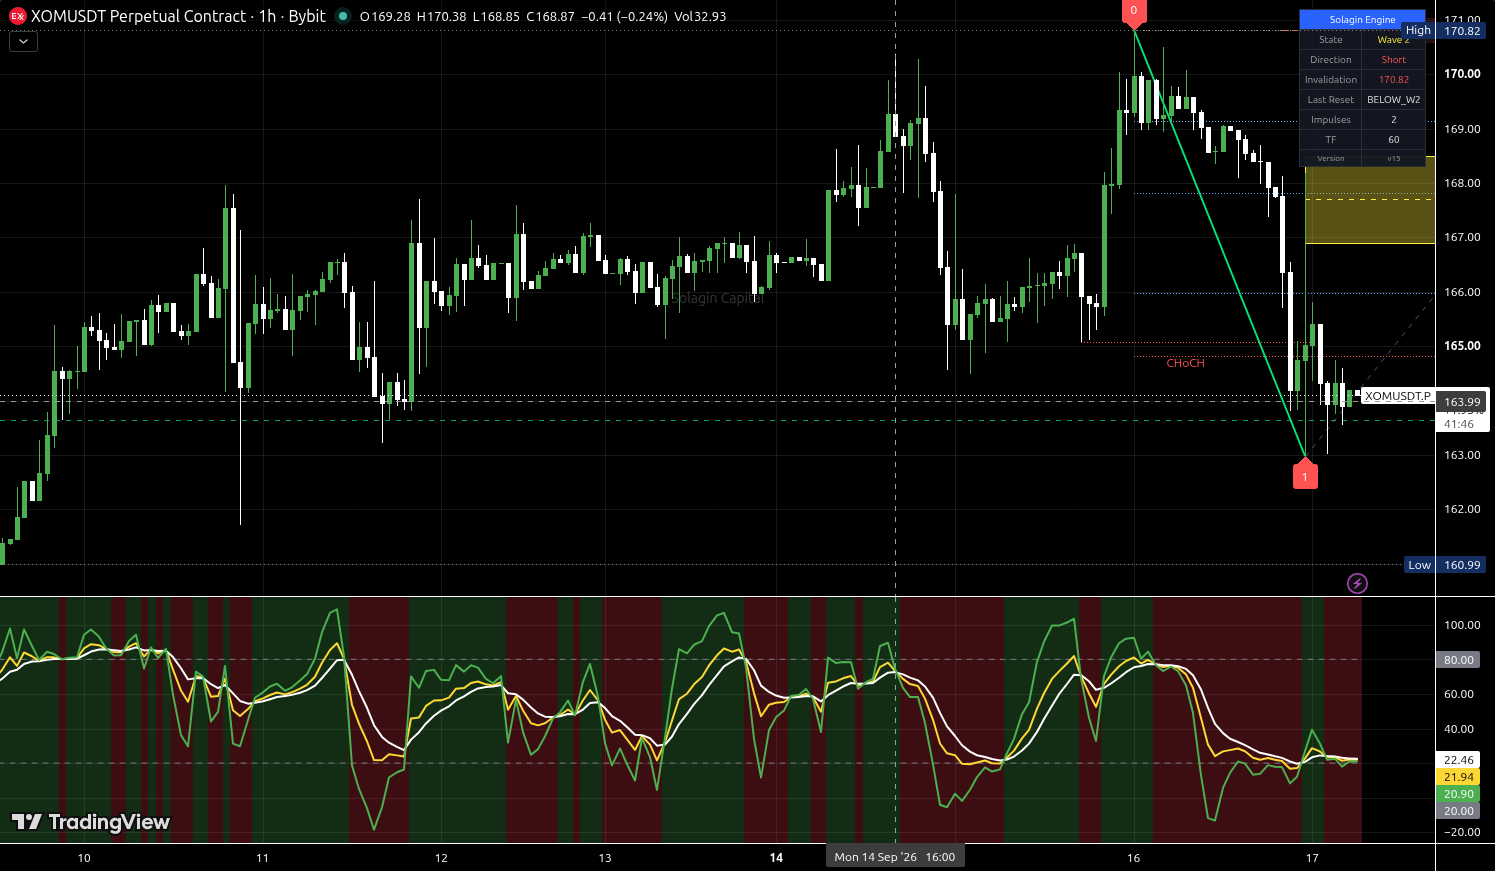Open the XOMUSDT Perpetual Contract symbol title
The image size is (1495, 871).
tap(139, 16)
